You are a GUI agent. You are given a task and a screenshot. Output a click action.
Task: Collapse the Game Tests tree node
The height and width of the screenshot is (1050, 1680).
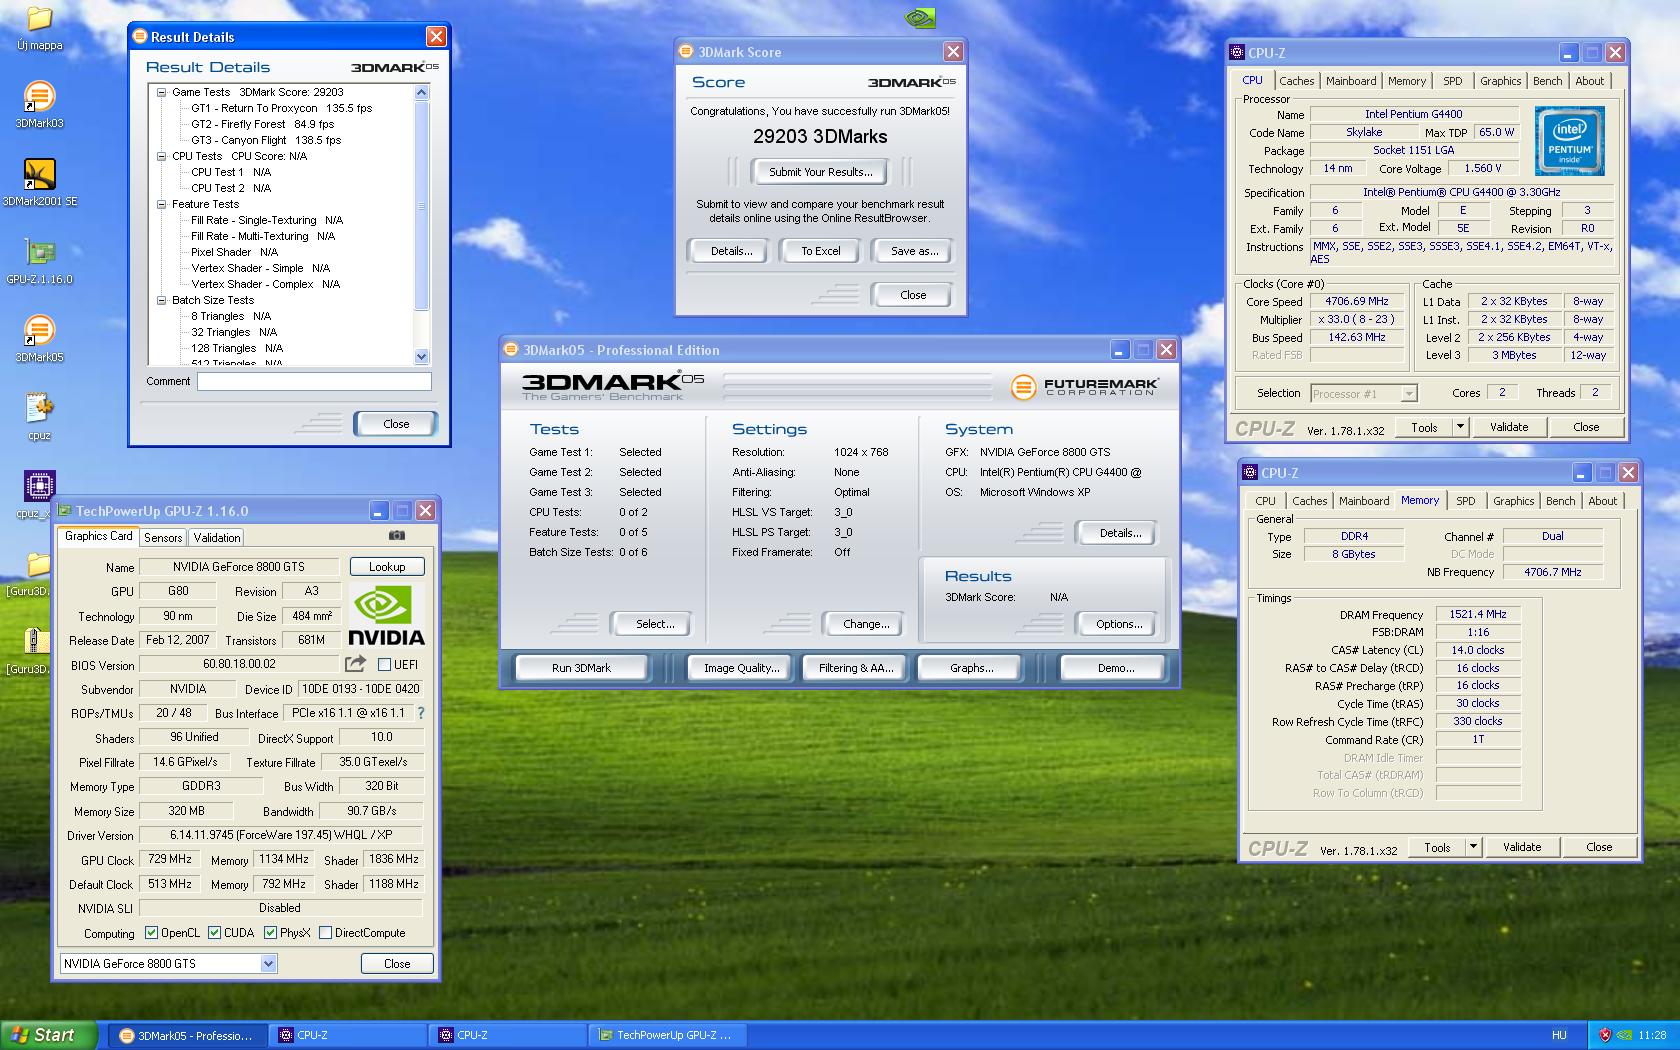[x=161, y=92]
